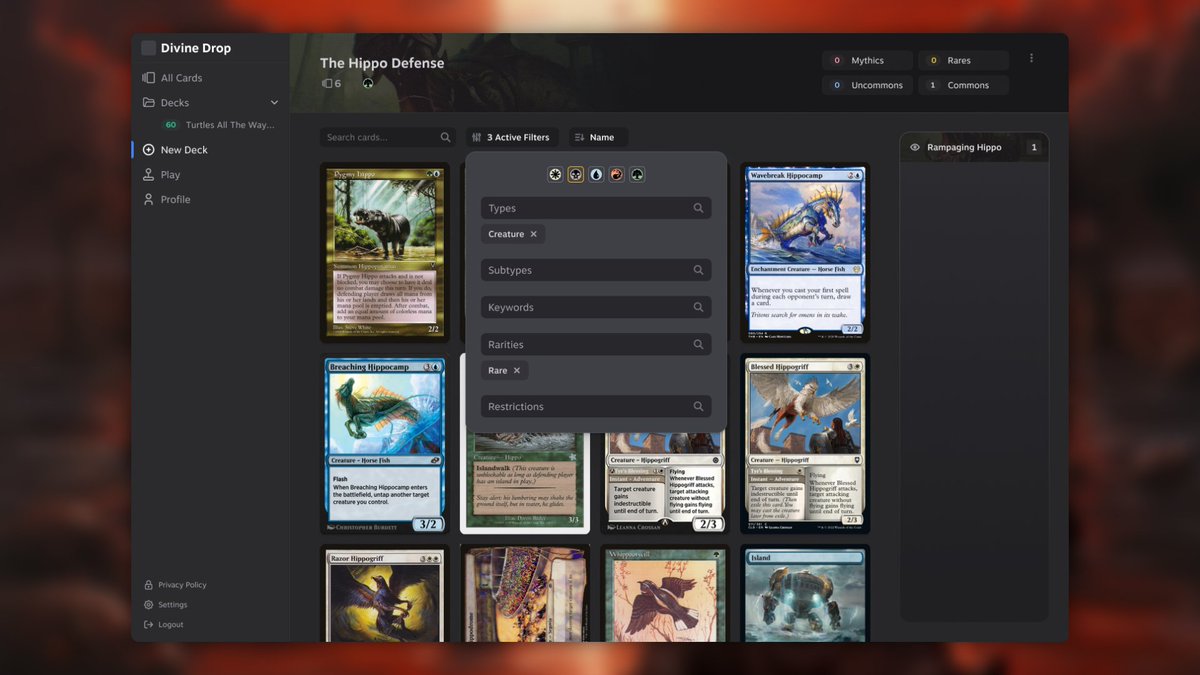
Task: Open the Name sort dropdown
Action: [598, 138]
